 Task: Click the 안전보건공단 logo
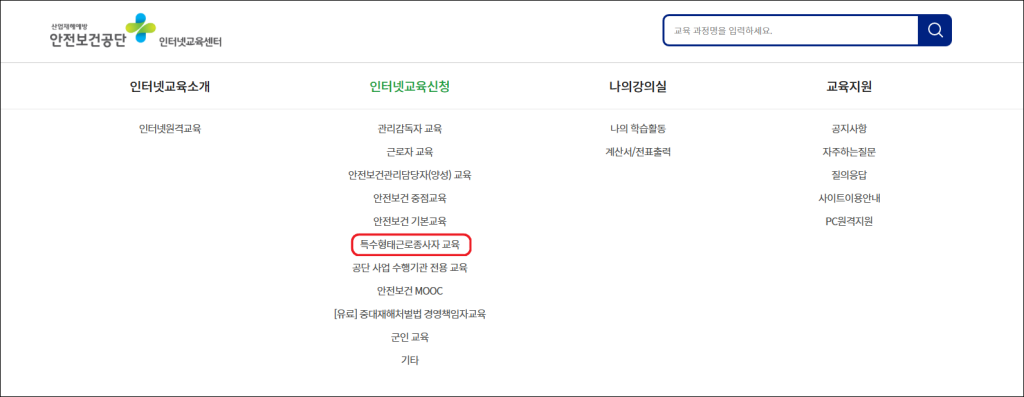click(103, 31)
